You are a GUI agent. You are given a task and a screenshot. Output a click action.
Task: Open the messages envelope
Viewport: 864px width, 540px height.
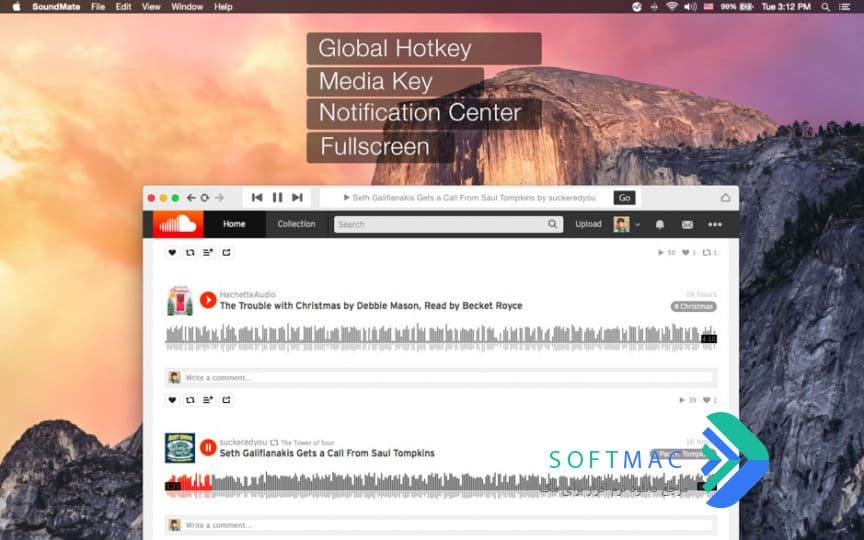(x=687, y=224)
